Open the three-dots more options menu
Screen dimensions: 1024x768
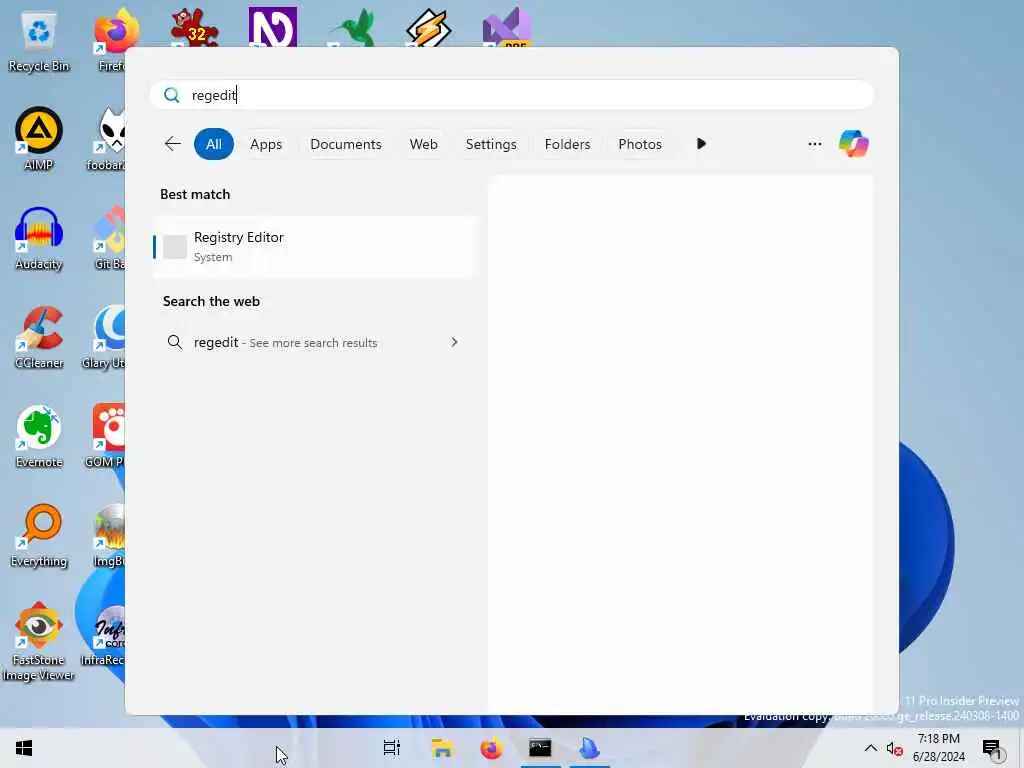click(814, 144)
